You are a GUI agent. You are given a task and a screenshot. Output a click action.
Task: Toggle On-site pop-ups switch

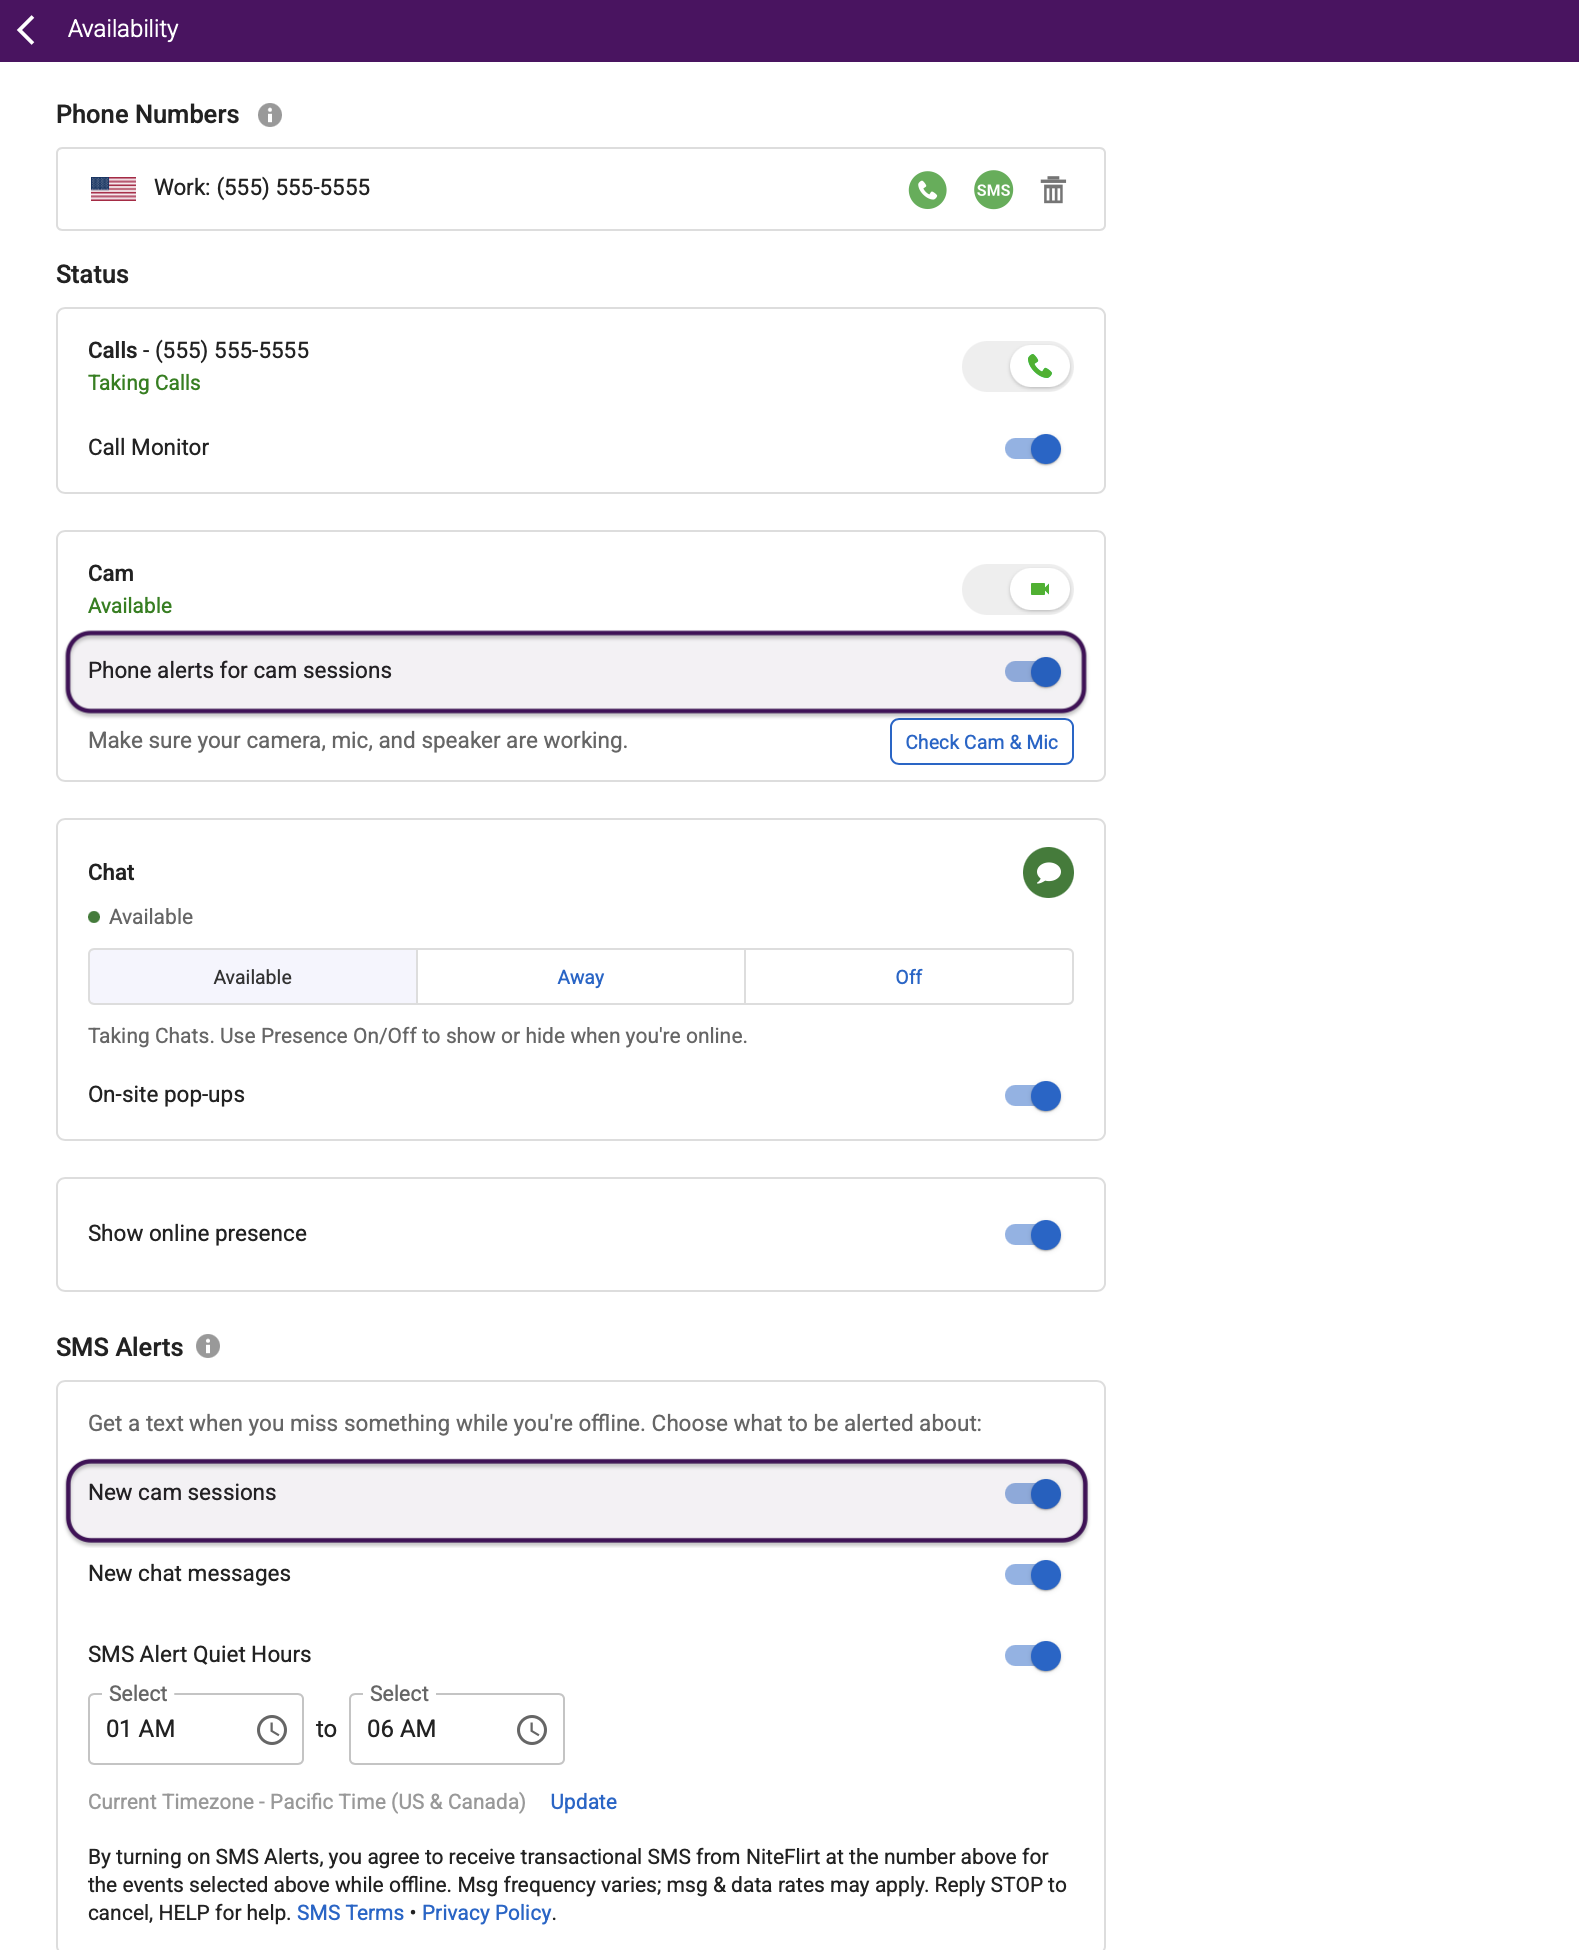[1033, 1096]
